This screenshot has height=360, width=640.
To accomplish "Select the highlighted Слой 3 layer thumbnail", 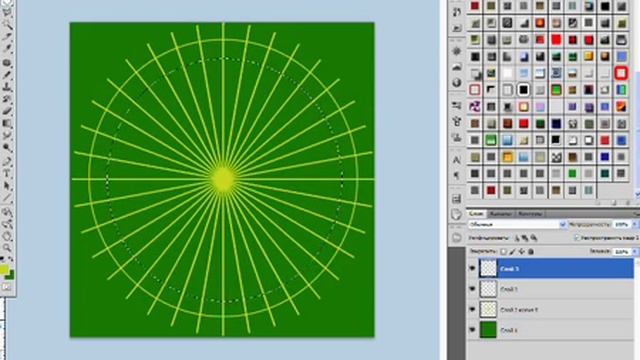I will (488, 268).
